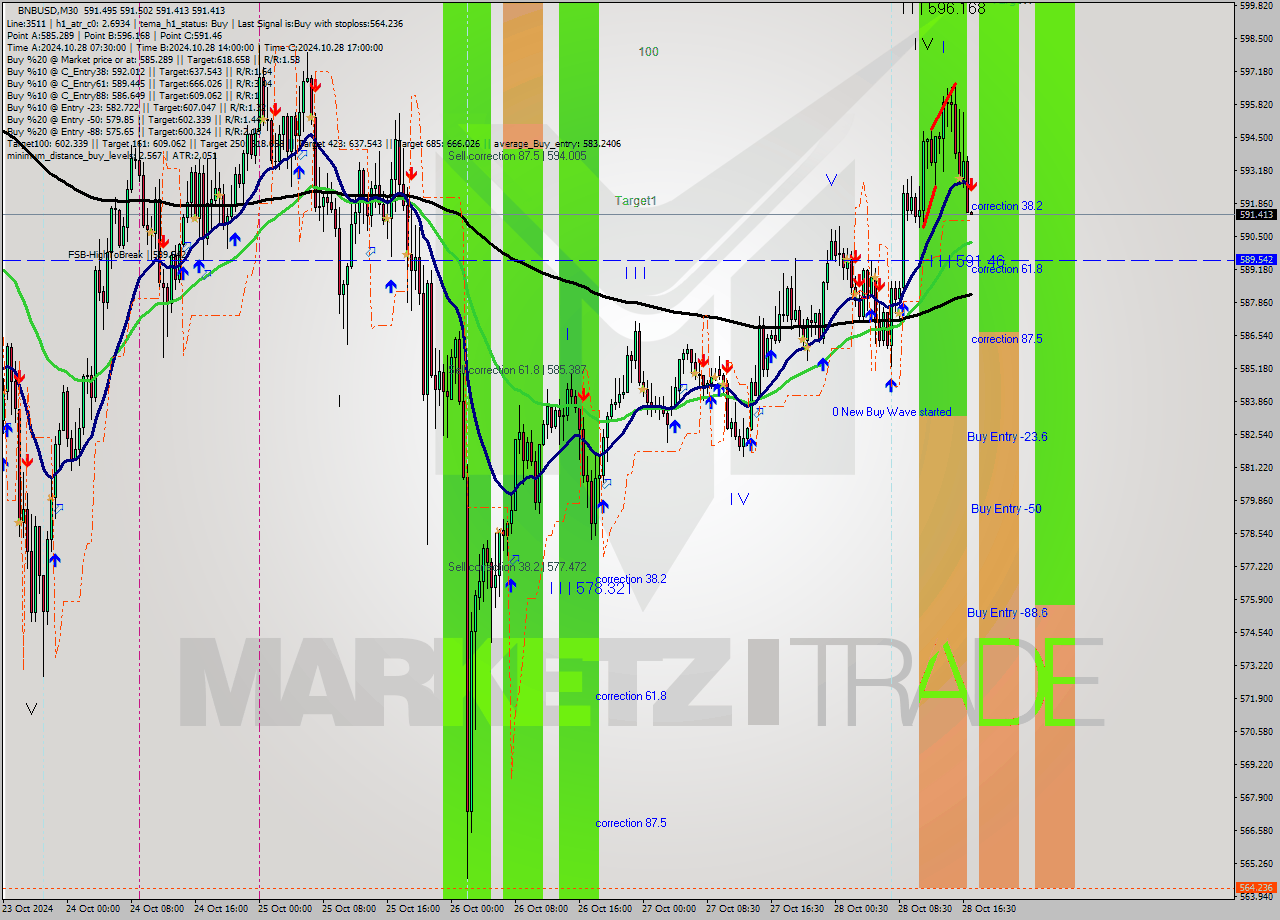Click the 'Buy Entry -23.6' label

tap(1007, 437)
